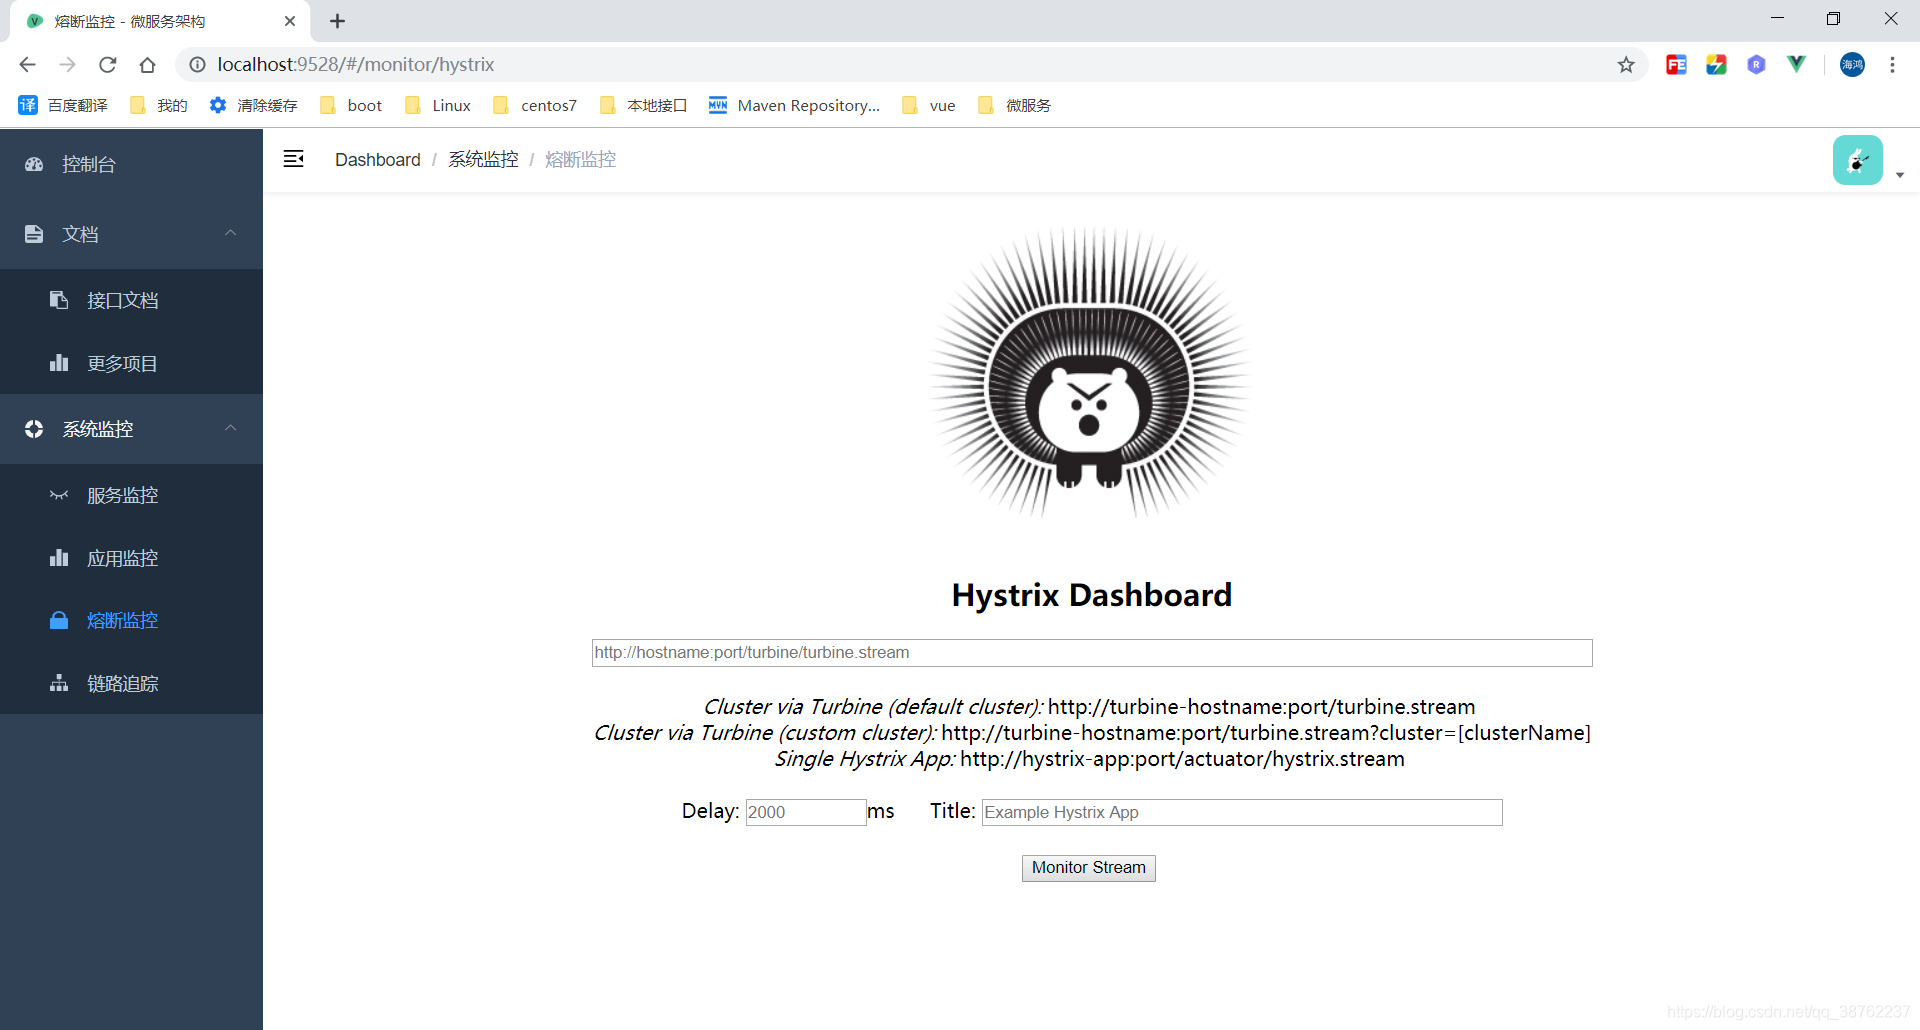Click the 应用监控 chart icon
Image resolution: width=1920 pixels, height=1030 pixels.
click(x=59, y=558)
